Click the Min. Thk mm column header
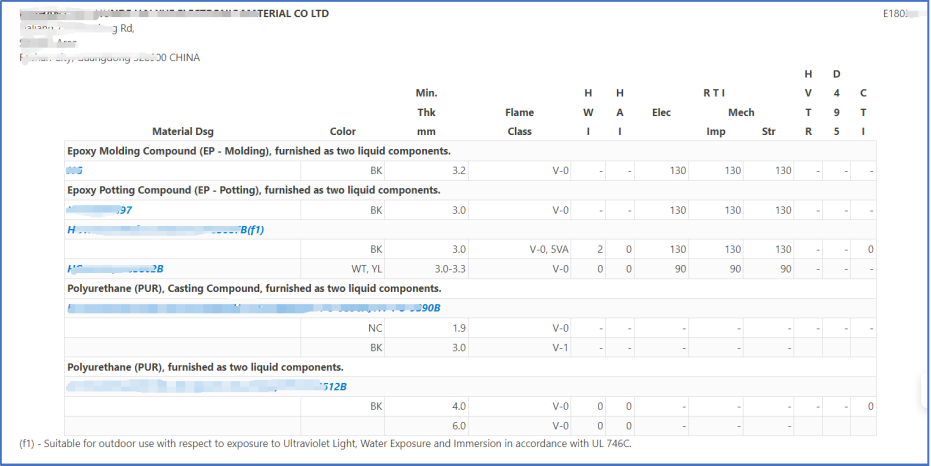Viewport: 931px width, 466px height. (x=426, y=113)
